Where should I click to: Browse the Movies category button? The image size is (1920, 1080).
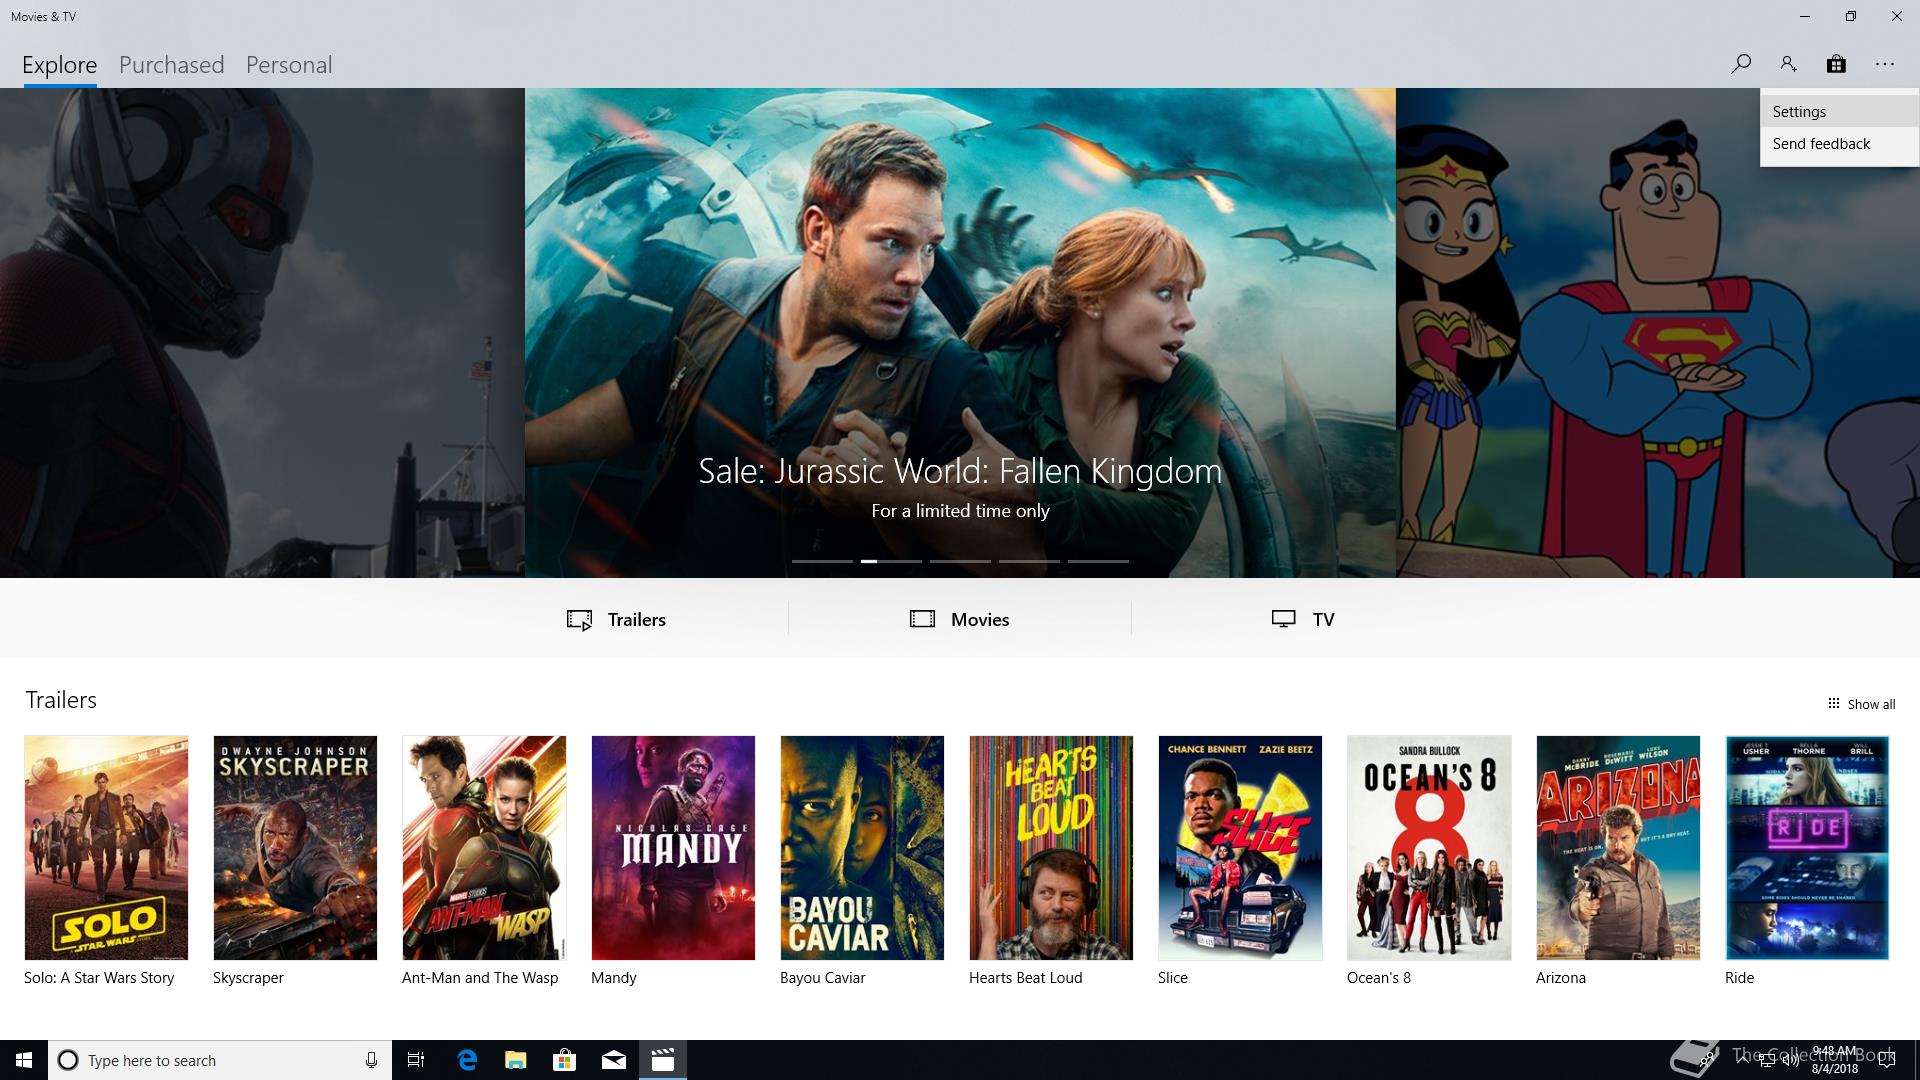(x=960, y=619)
